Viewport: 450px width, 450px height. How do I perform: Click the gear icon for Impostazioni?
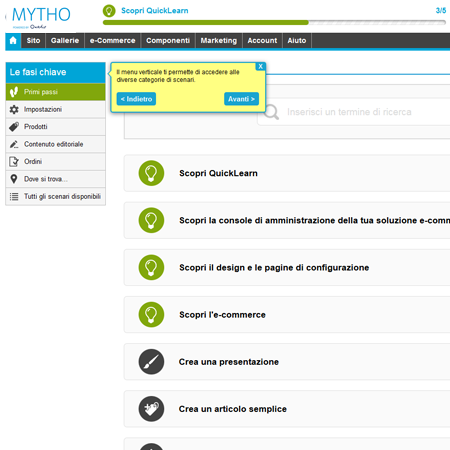[x=14, y=109]
